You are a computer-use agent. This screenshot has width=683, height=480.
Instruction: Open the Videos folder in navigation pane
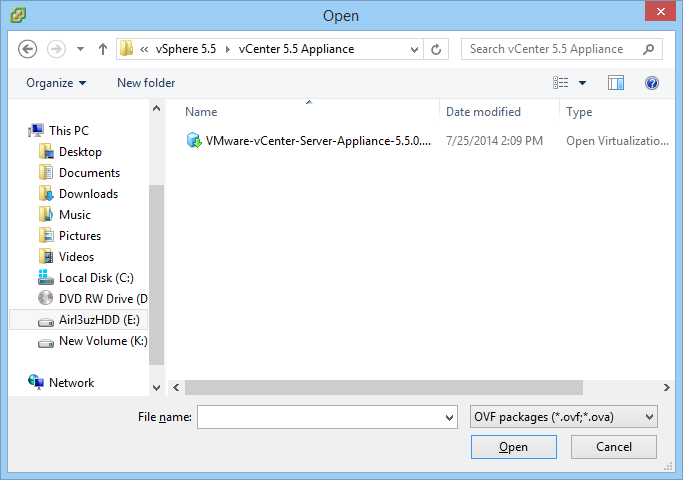tap(76, 257)
